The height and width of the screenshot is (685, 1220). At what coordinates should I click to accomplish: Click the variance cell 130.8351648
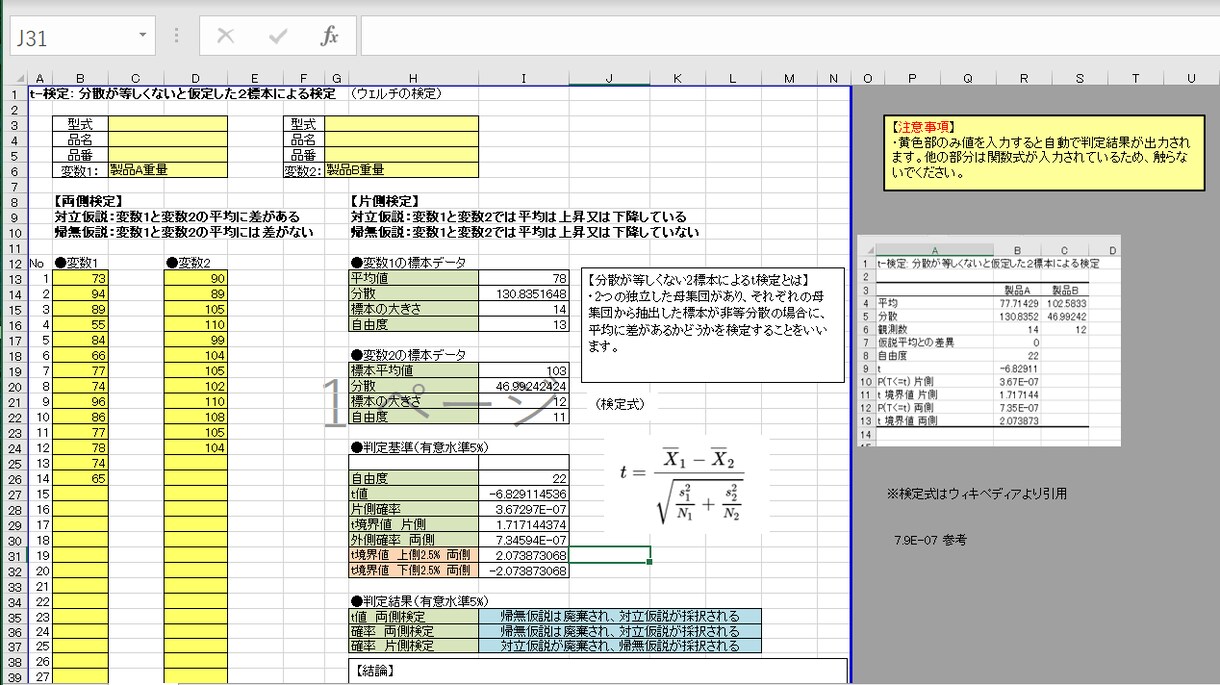tap(524, 294)
